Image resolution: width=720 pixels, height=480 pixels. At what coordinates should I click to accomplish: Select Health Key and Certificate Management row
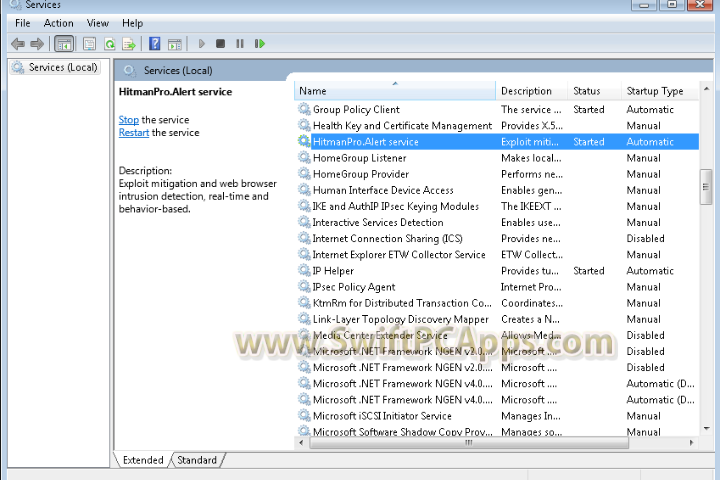coord(497,125)
